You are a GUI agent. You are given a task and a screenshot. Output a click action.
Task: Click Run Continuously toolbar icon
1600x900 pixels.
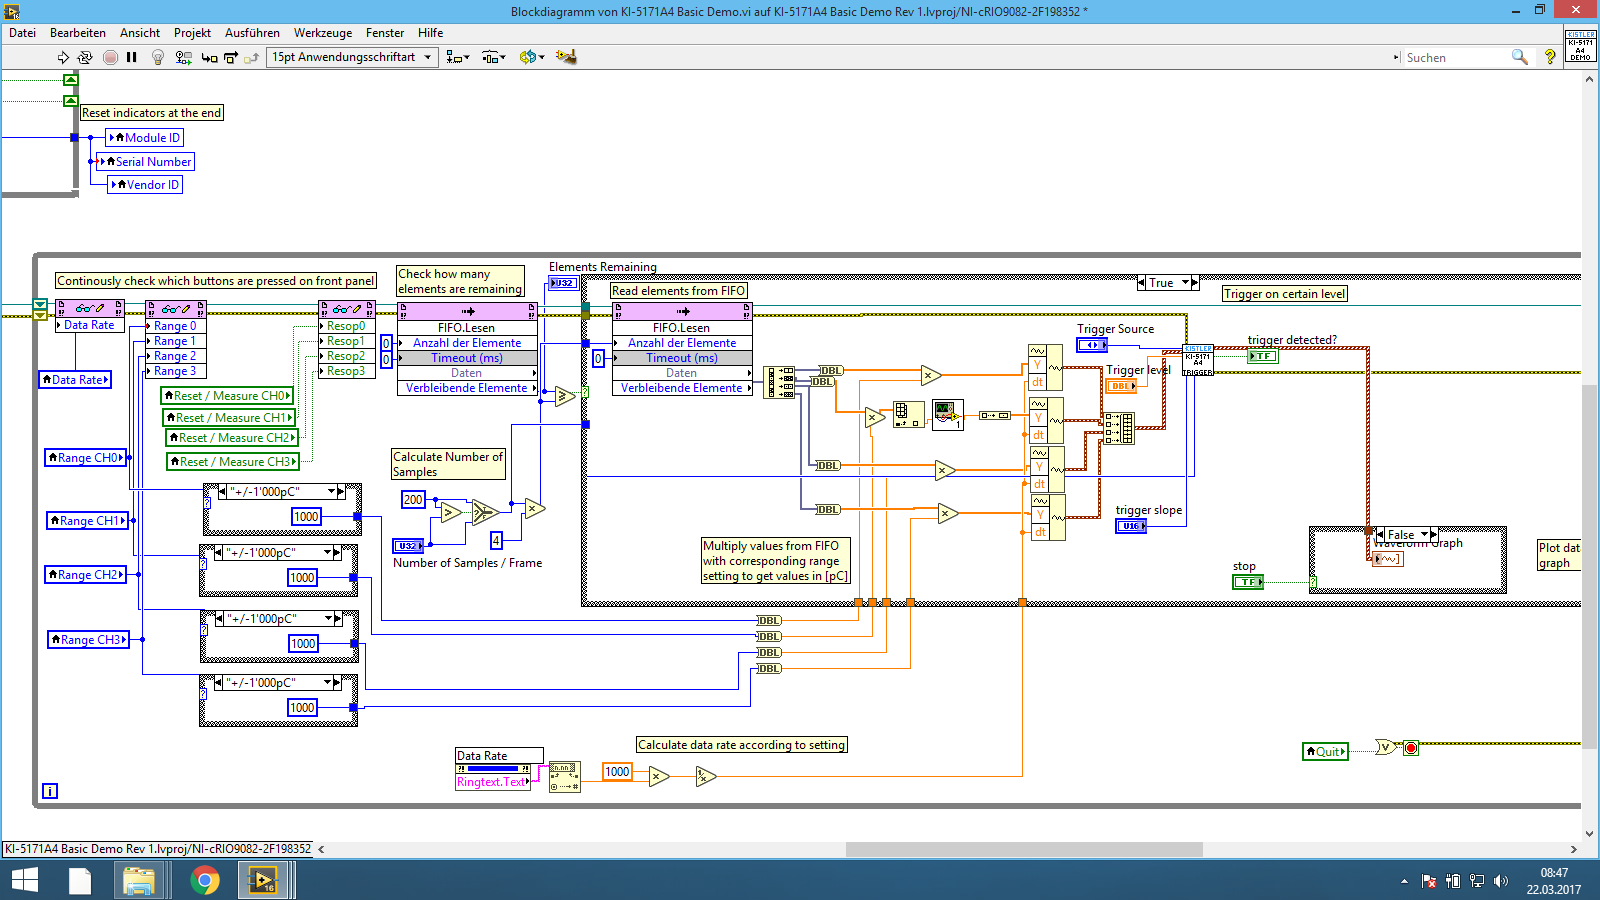[x=85, y=57]
